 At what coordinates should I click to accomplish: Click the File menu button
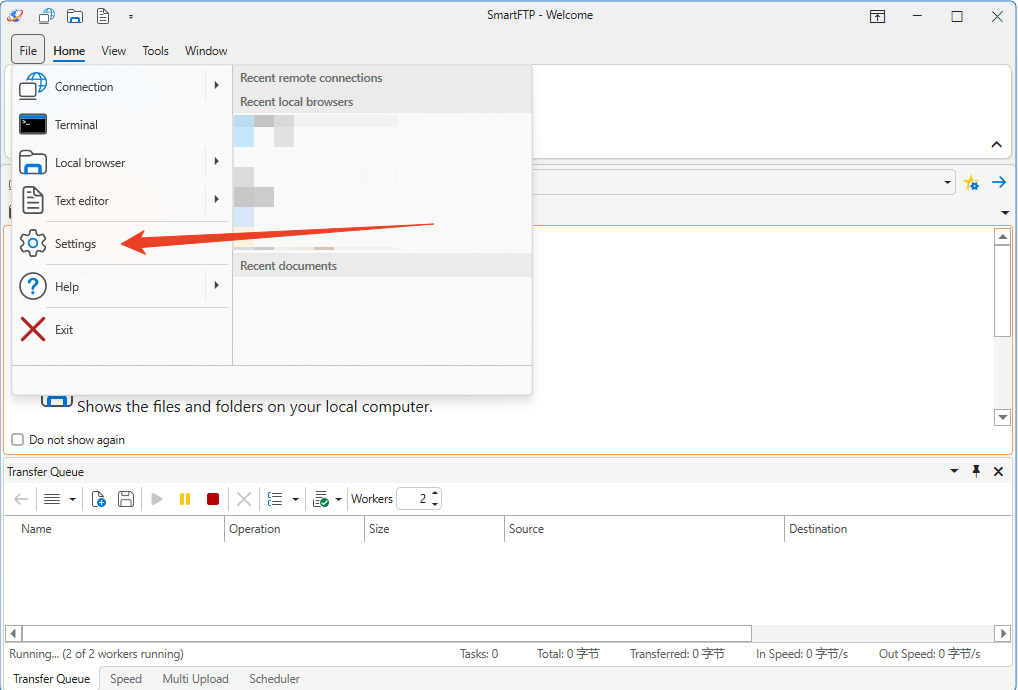coord(28,50)
